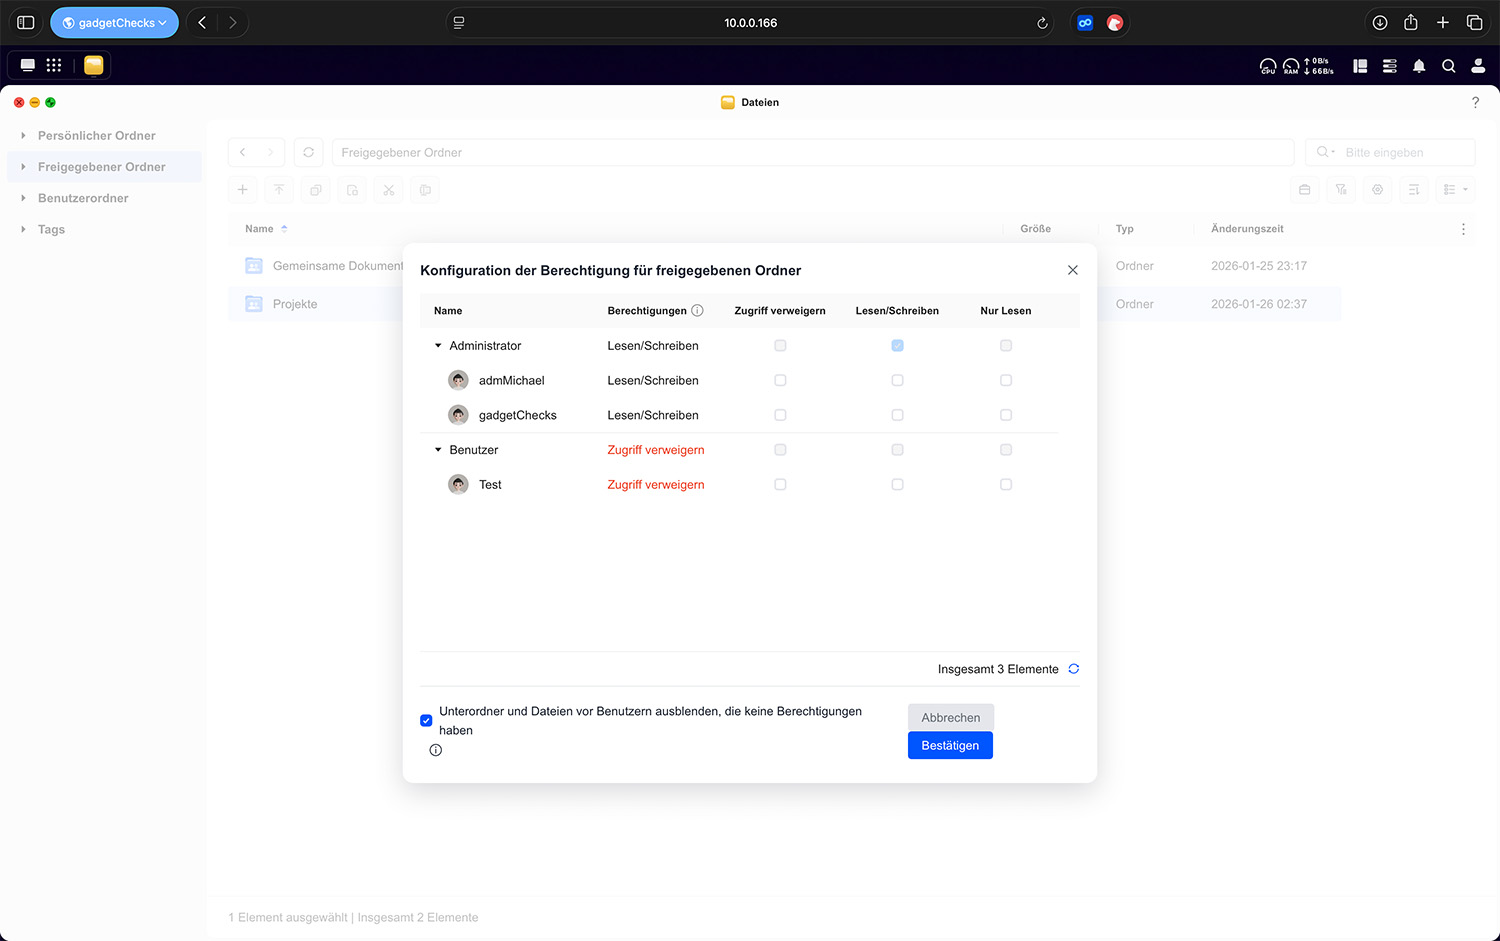Collapse the Administrator group row
1500x941 pixels.
click(438, 346)
